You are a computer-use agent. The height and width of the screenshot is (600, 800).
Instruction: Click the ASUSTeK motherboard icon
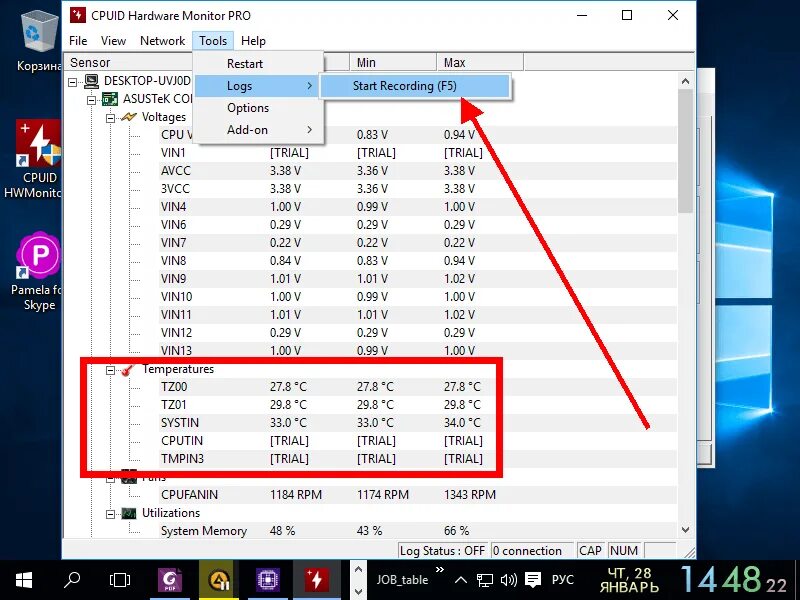110,99
